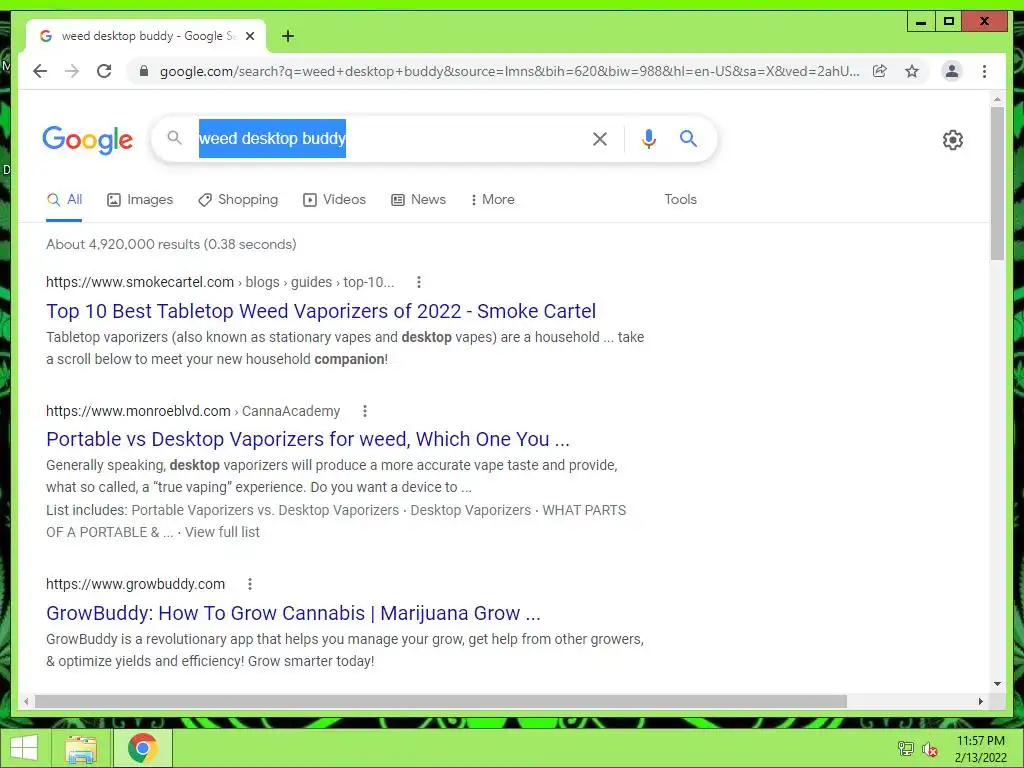The width and height of the screenshot is (1024, 768).
Task: Start voice search with microphone
Action: 648,138
